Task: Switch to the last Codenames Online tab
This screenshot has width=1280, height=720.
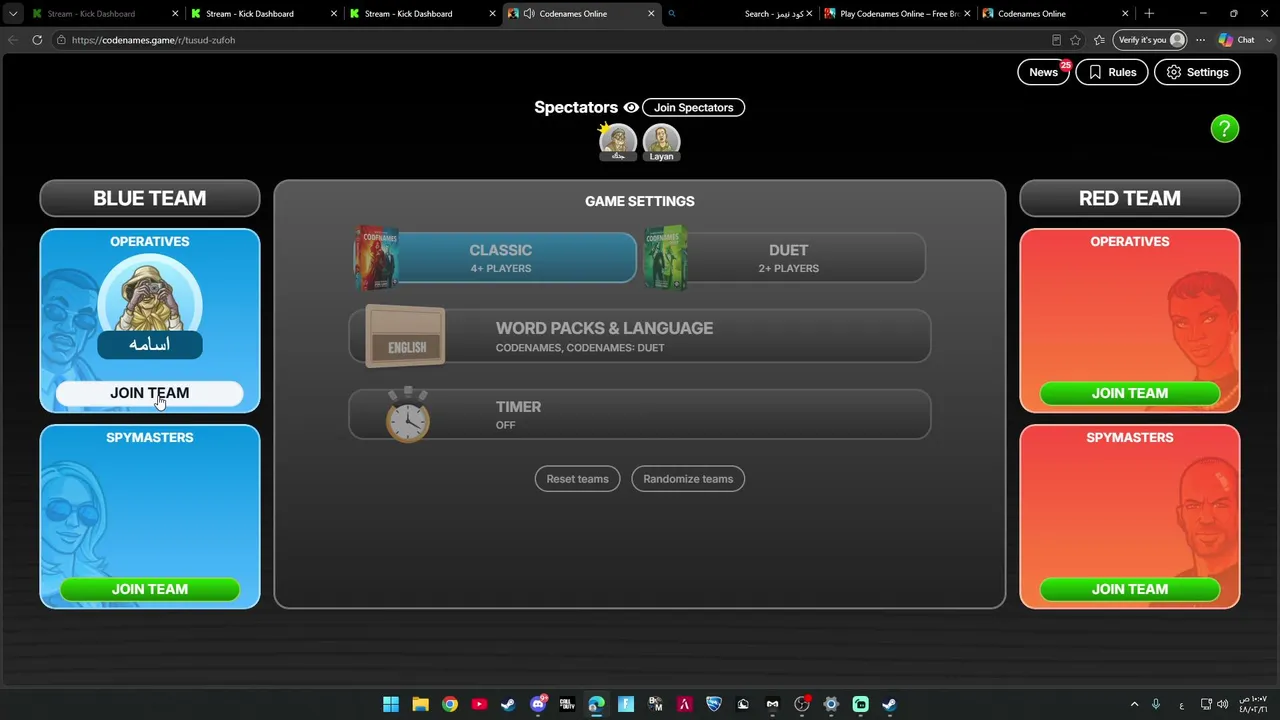Action: coord(1055,14)
